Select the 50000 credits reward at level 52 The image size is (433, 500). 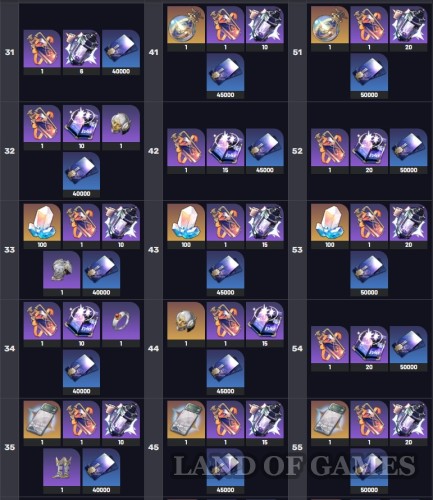coord(408,151)
